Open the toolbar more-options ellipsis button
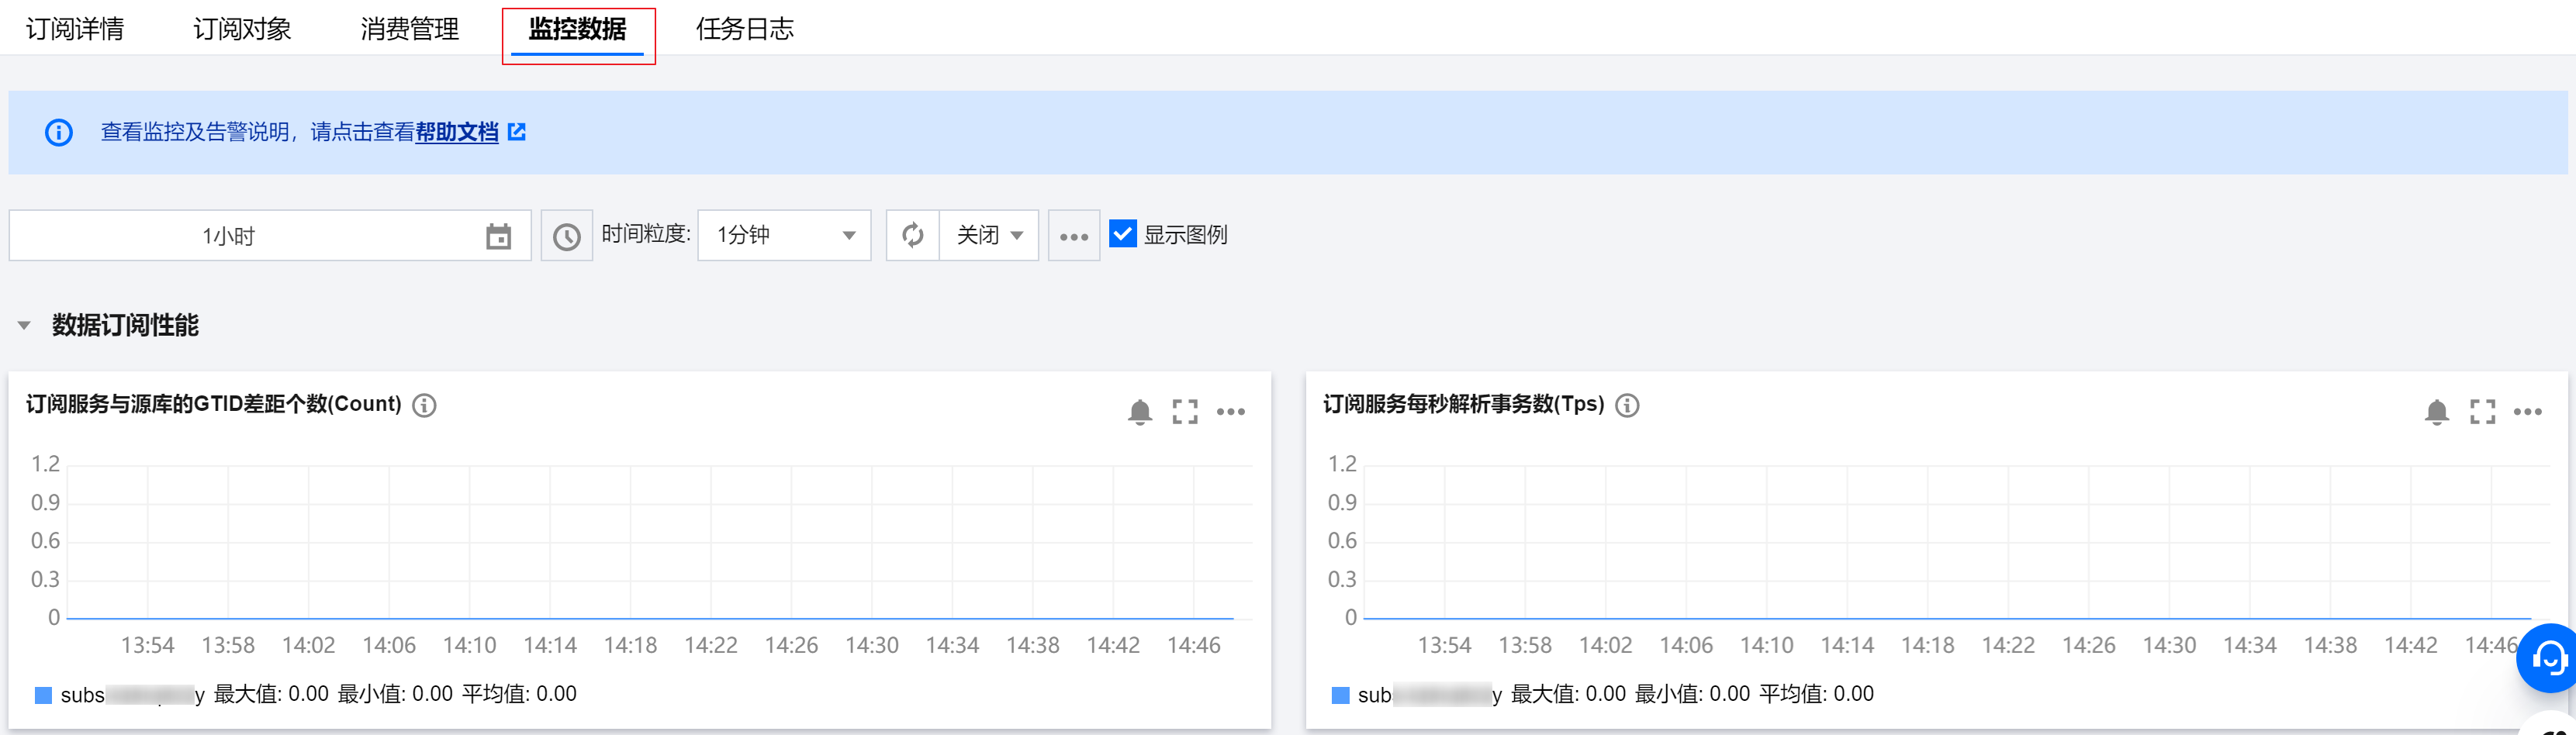 coord(1073,236)
